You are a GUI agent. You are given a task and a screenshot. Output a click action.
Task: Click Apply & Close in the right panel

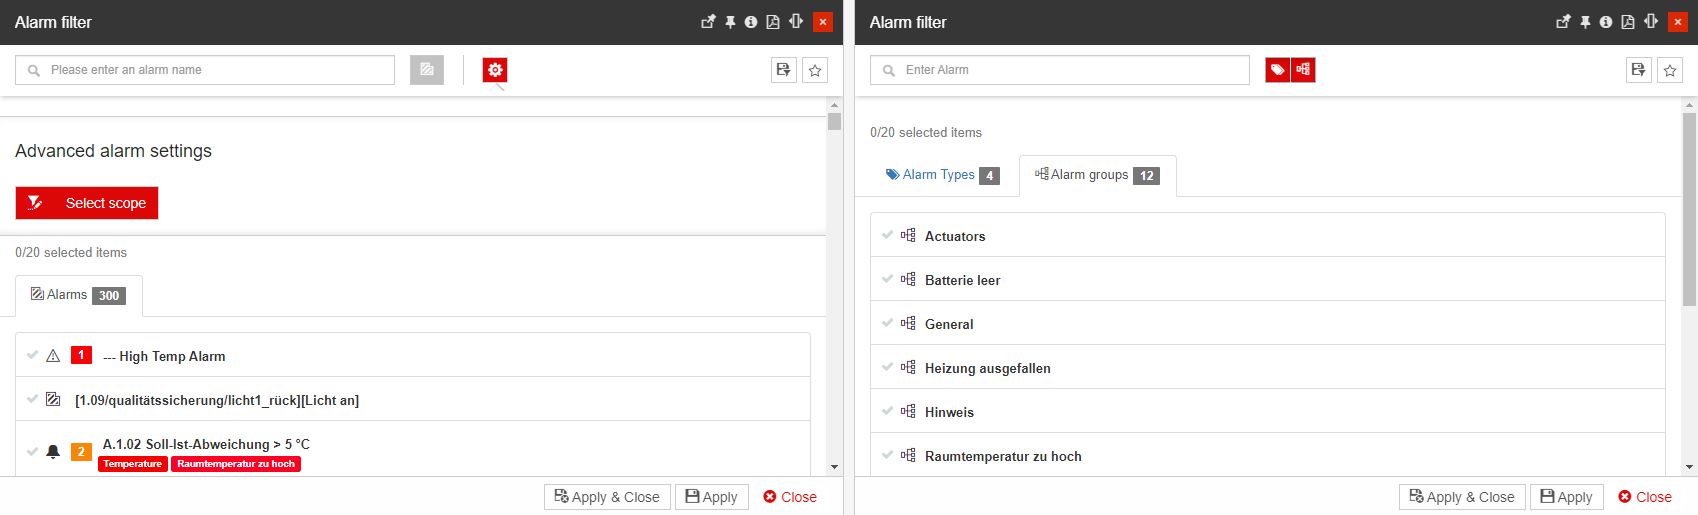point(1461,497)
